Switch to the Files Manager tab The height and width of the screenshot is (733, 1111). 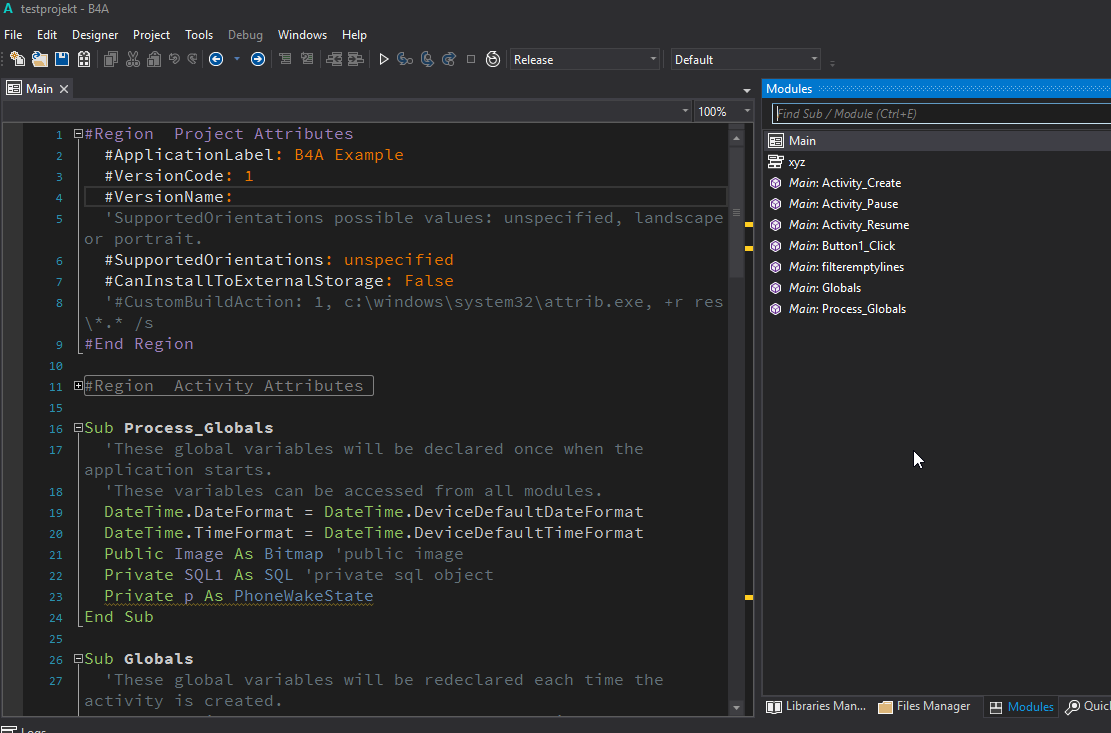[x=924, y=707]
